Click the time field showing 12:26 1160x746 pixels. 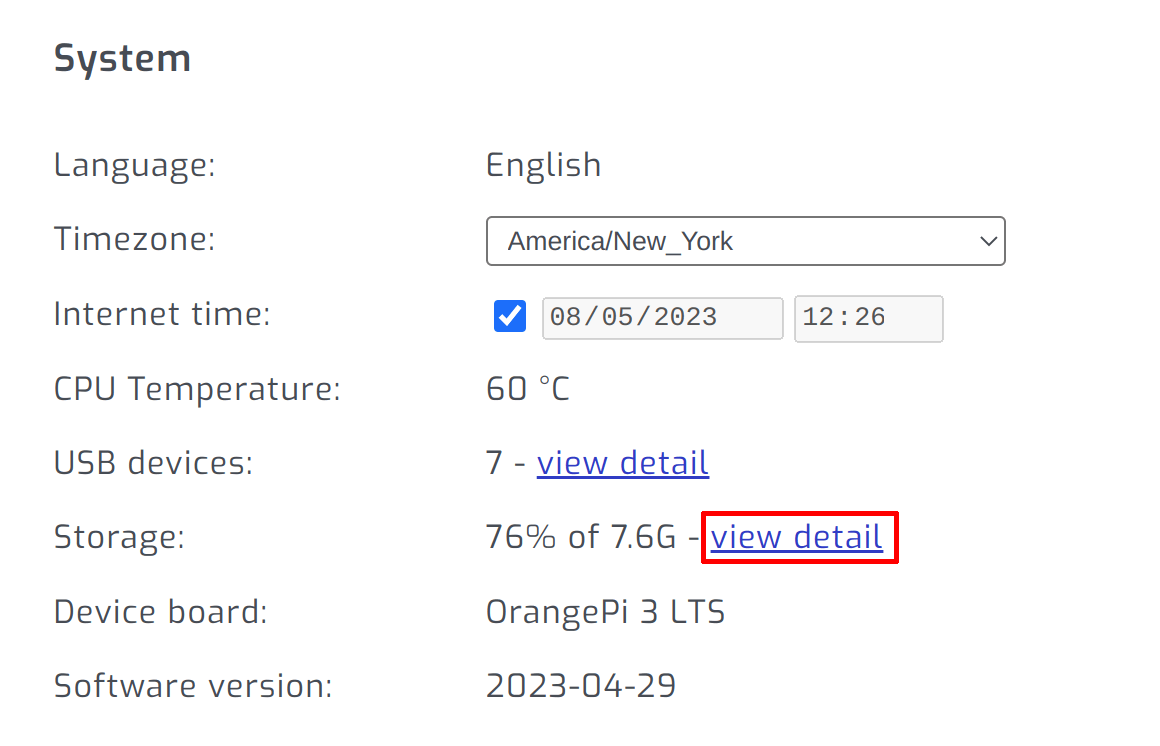pyautogui.click(x=867, y=318)
